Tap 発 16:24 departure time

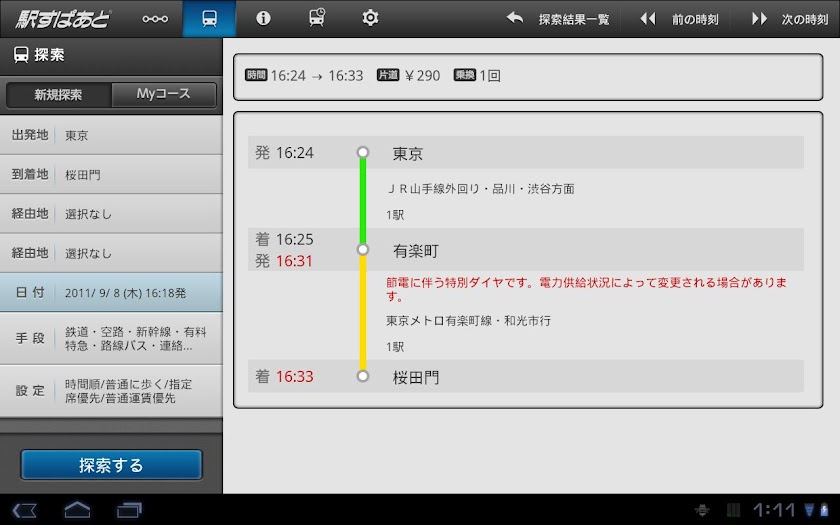284,153
